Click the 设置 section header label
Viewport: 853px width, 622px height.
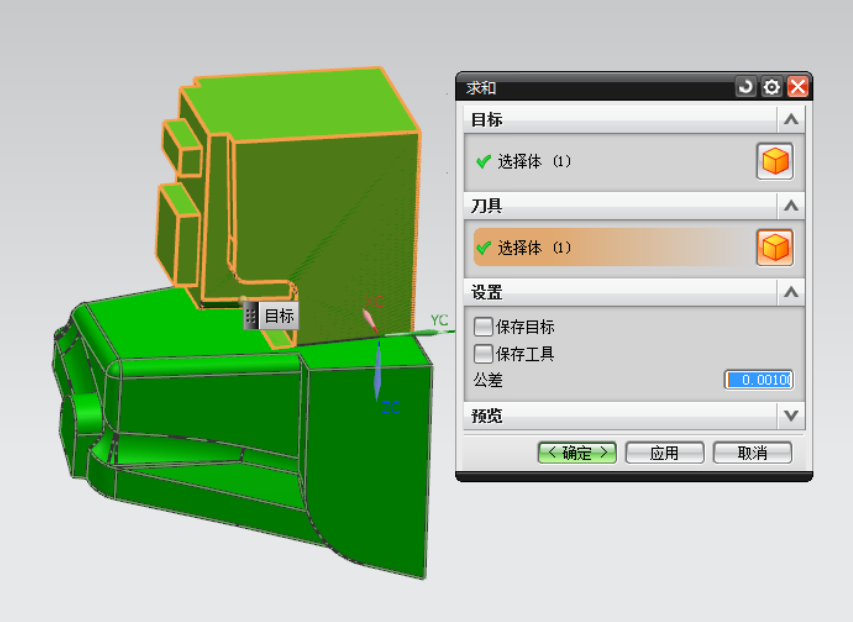(487, 292)
